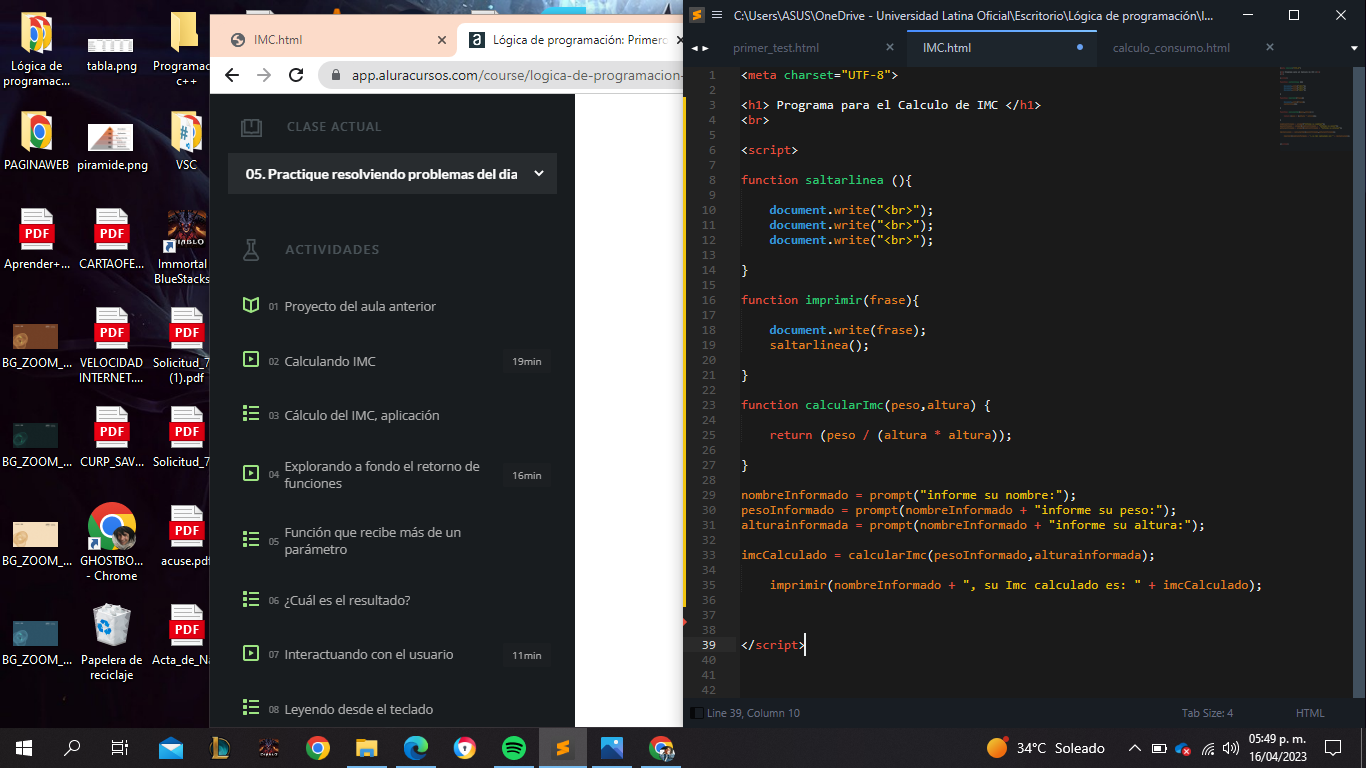Close the primer_test.html tab
Image resolution: width=1366 pixels, height=768 pixels.
tap(890, 48)
